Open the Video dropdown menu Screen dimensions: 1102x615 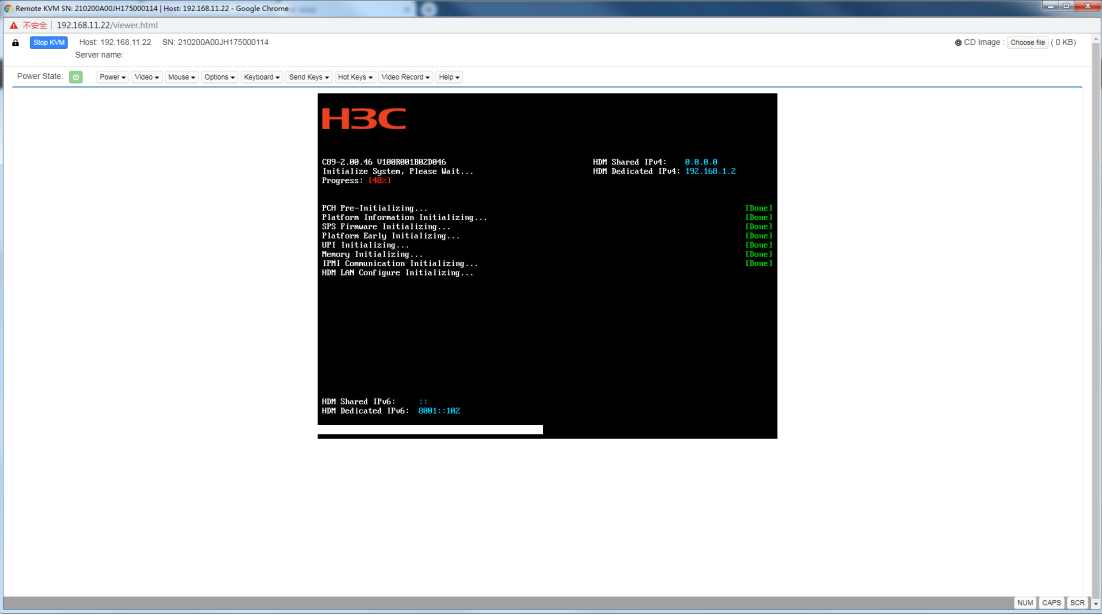point(147,77)
